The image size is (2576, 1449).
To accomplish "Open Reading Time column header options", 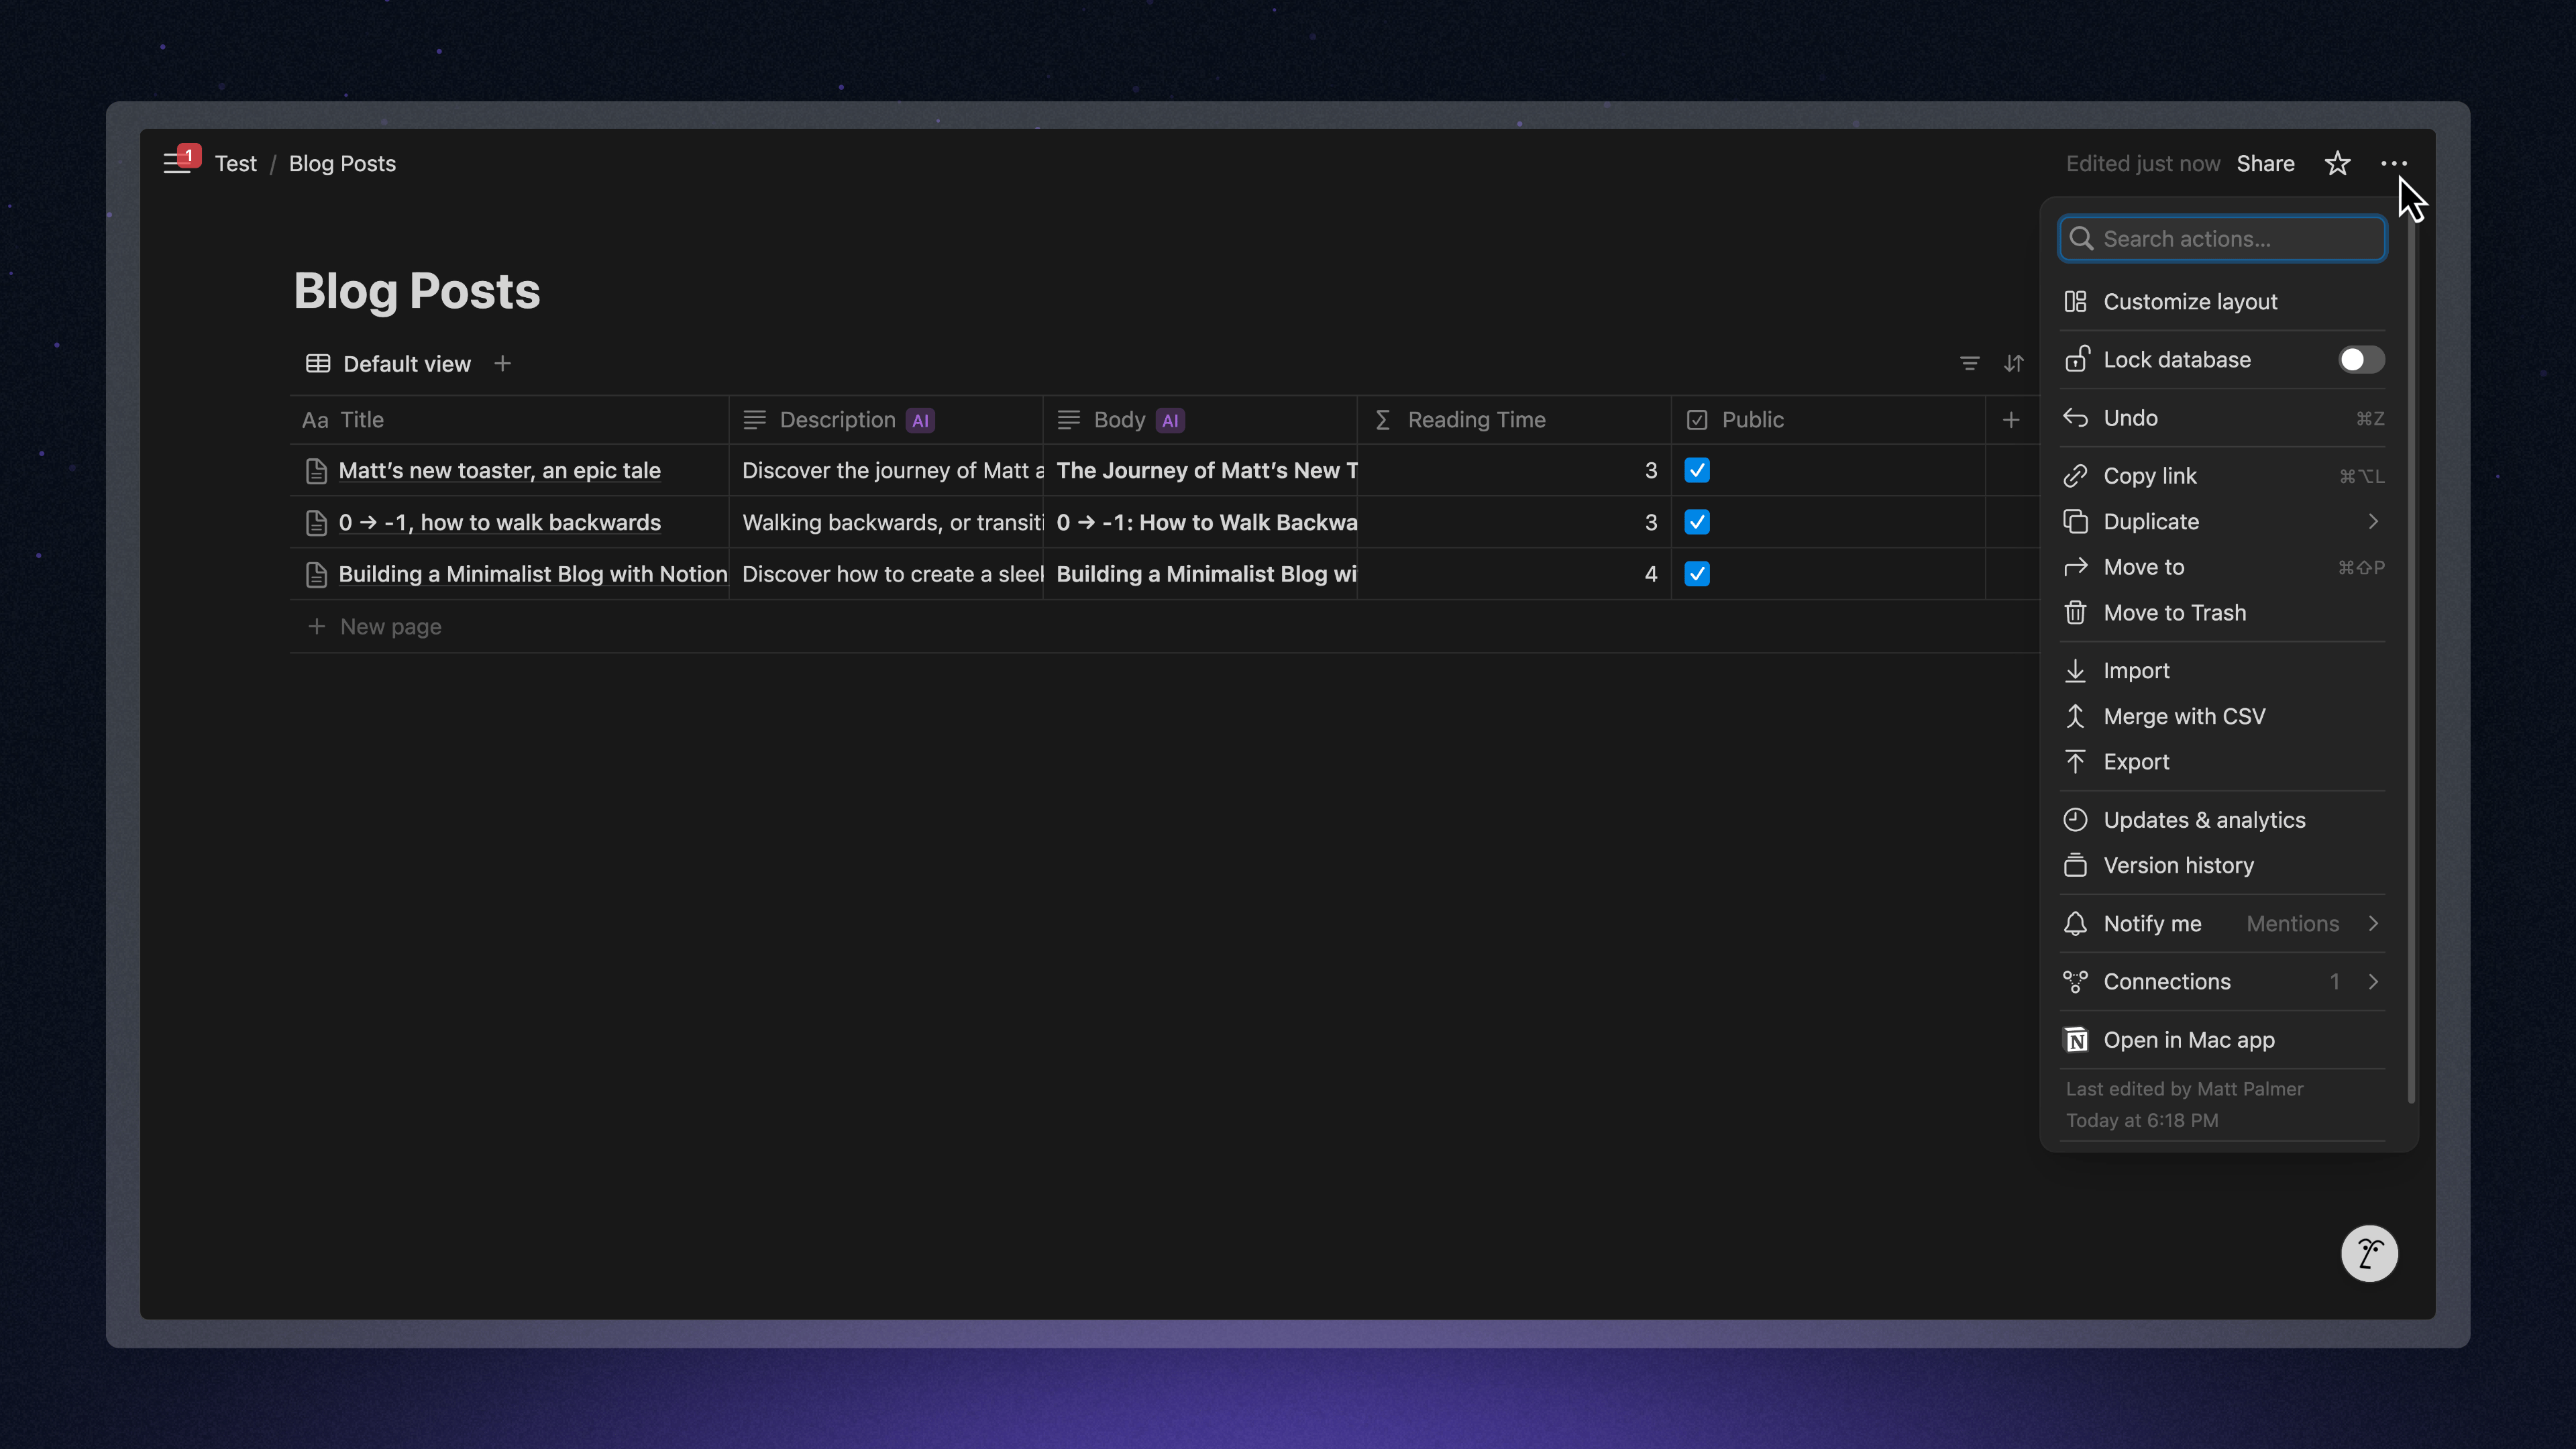I will [1514, 420].
